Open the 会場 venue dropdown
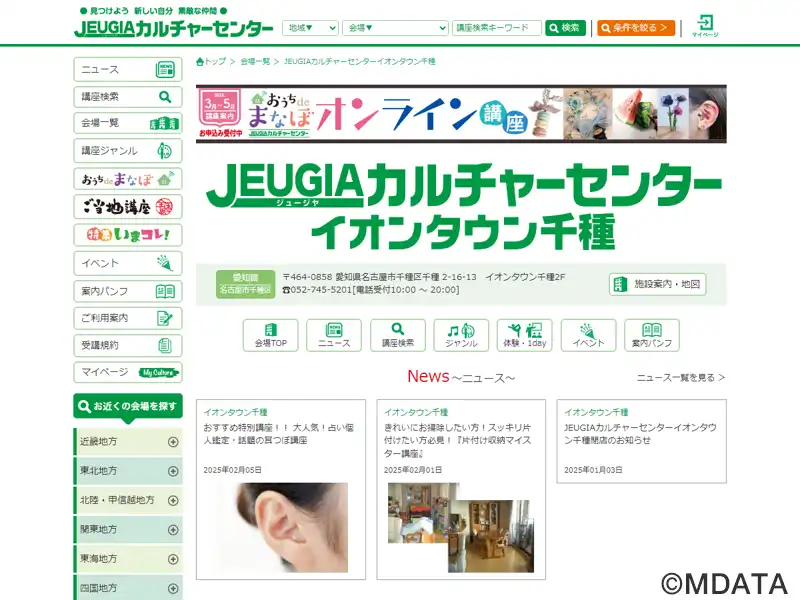Screen dimensions: 800x600 click(x=395, y=28)
